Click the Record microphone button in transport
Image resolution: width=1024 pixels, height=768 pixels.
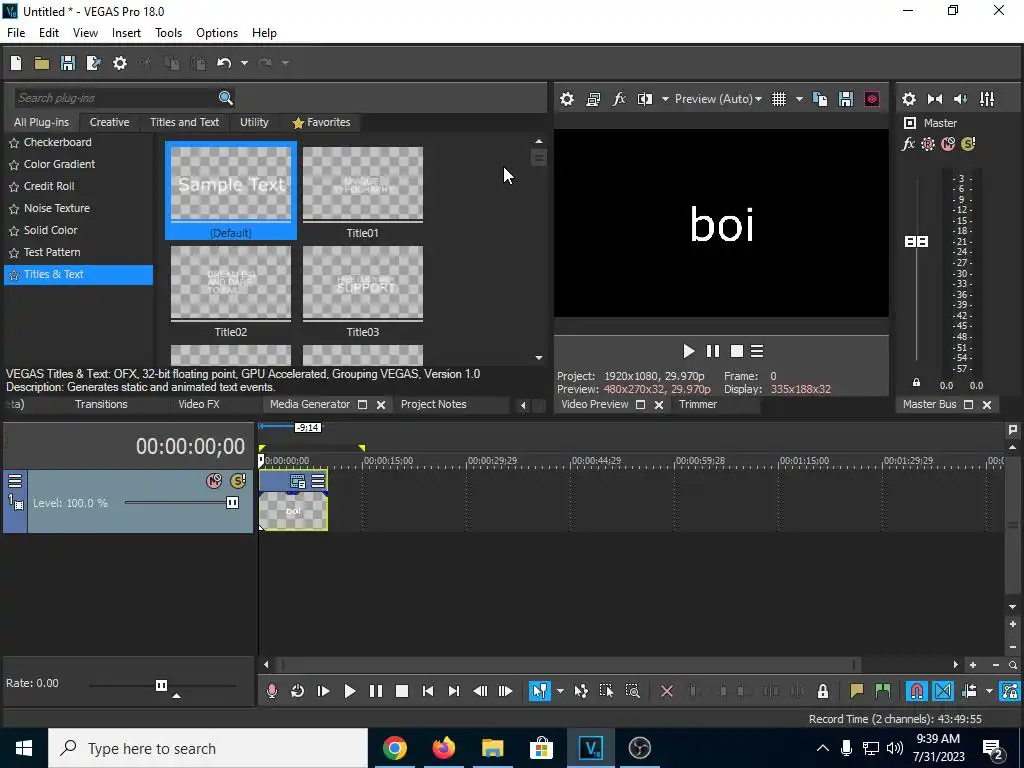272,691
